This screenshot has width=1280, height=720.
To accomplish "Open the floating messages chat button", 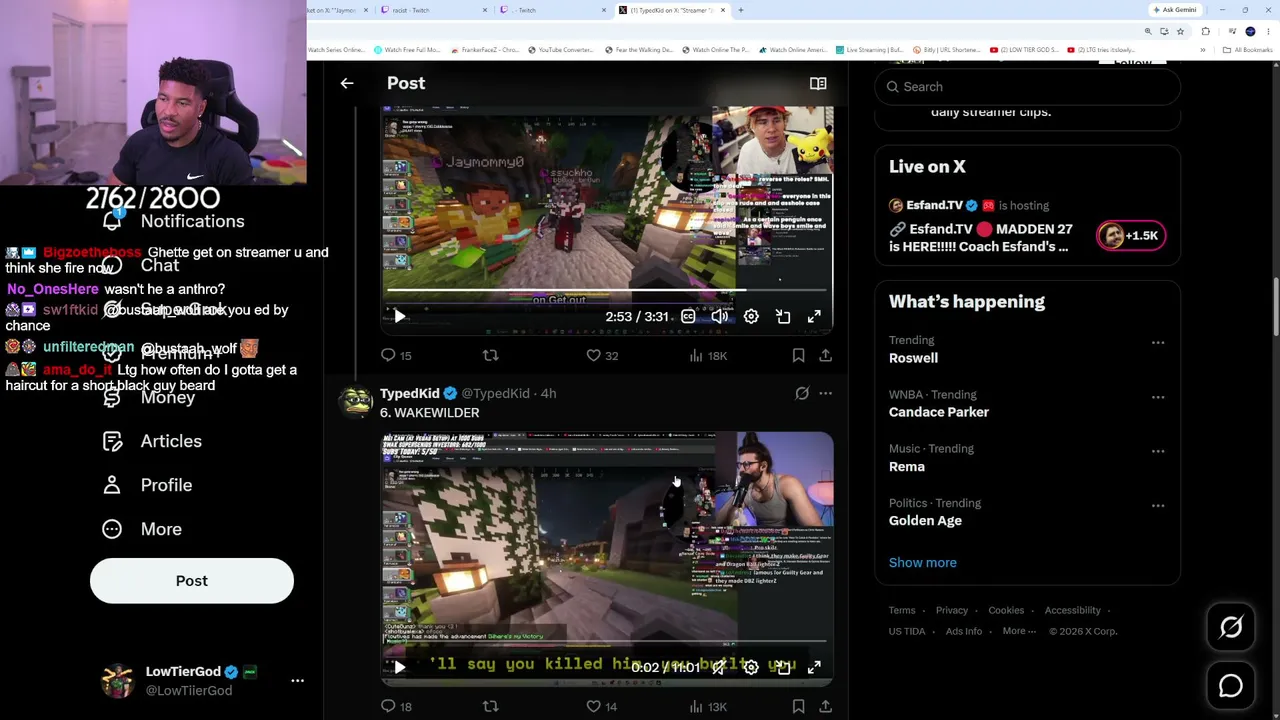I will point(1231,686).
